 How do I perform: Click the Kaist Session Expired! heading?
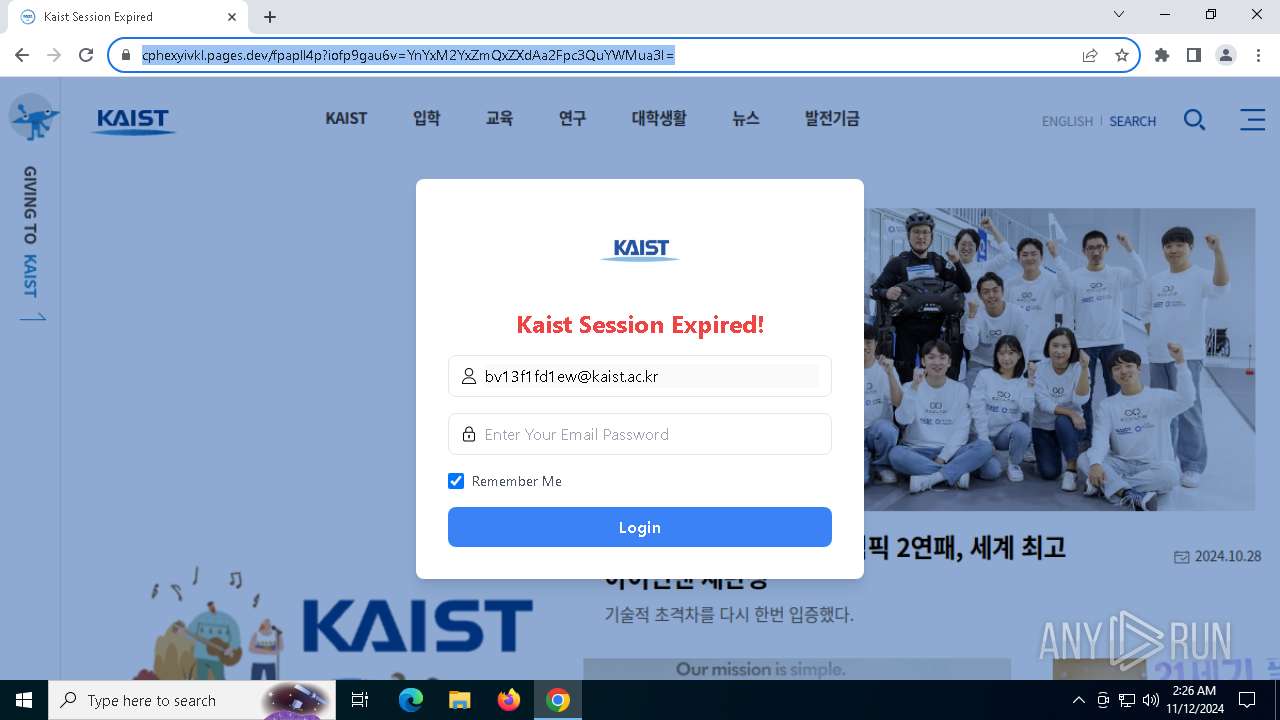640,324
